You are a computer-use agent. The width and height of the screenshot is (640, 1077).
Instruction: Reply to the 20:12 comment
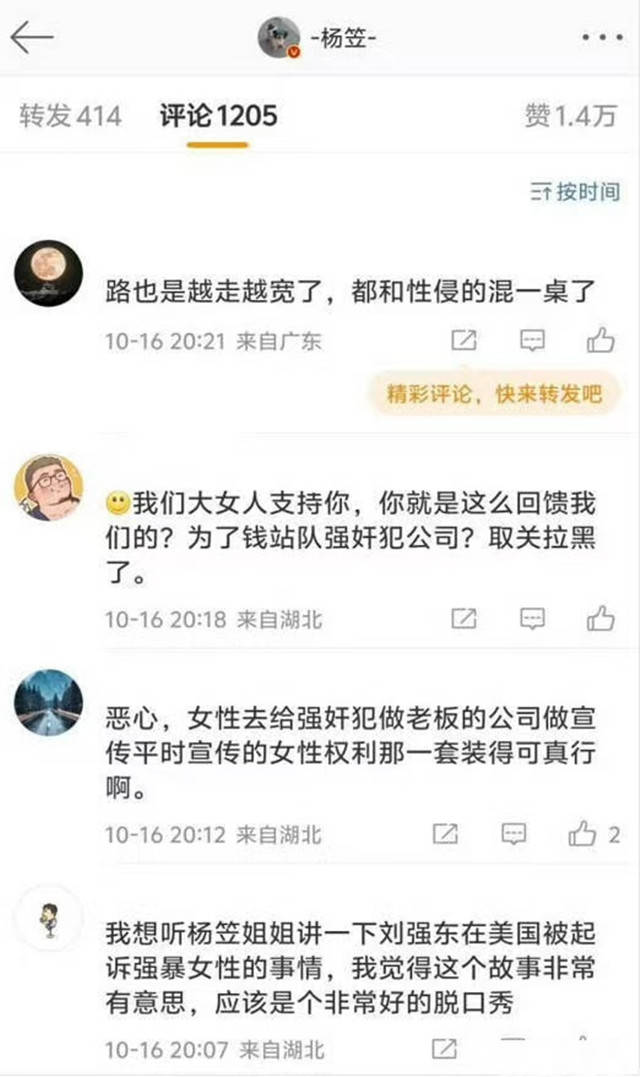(514, 834)
